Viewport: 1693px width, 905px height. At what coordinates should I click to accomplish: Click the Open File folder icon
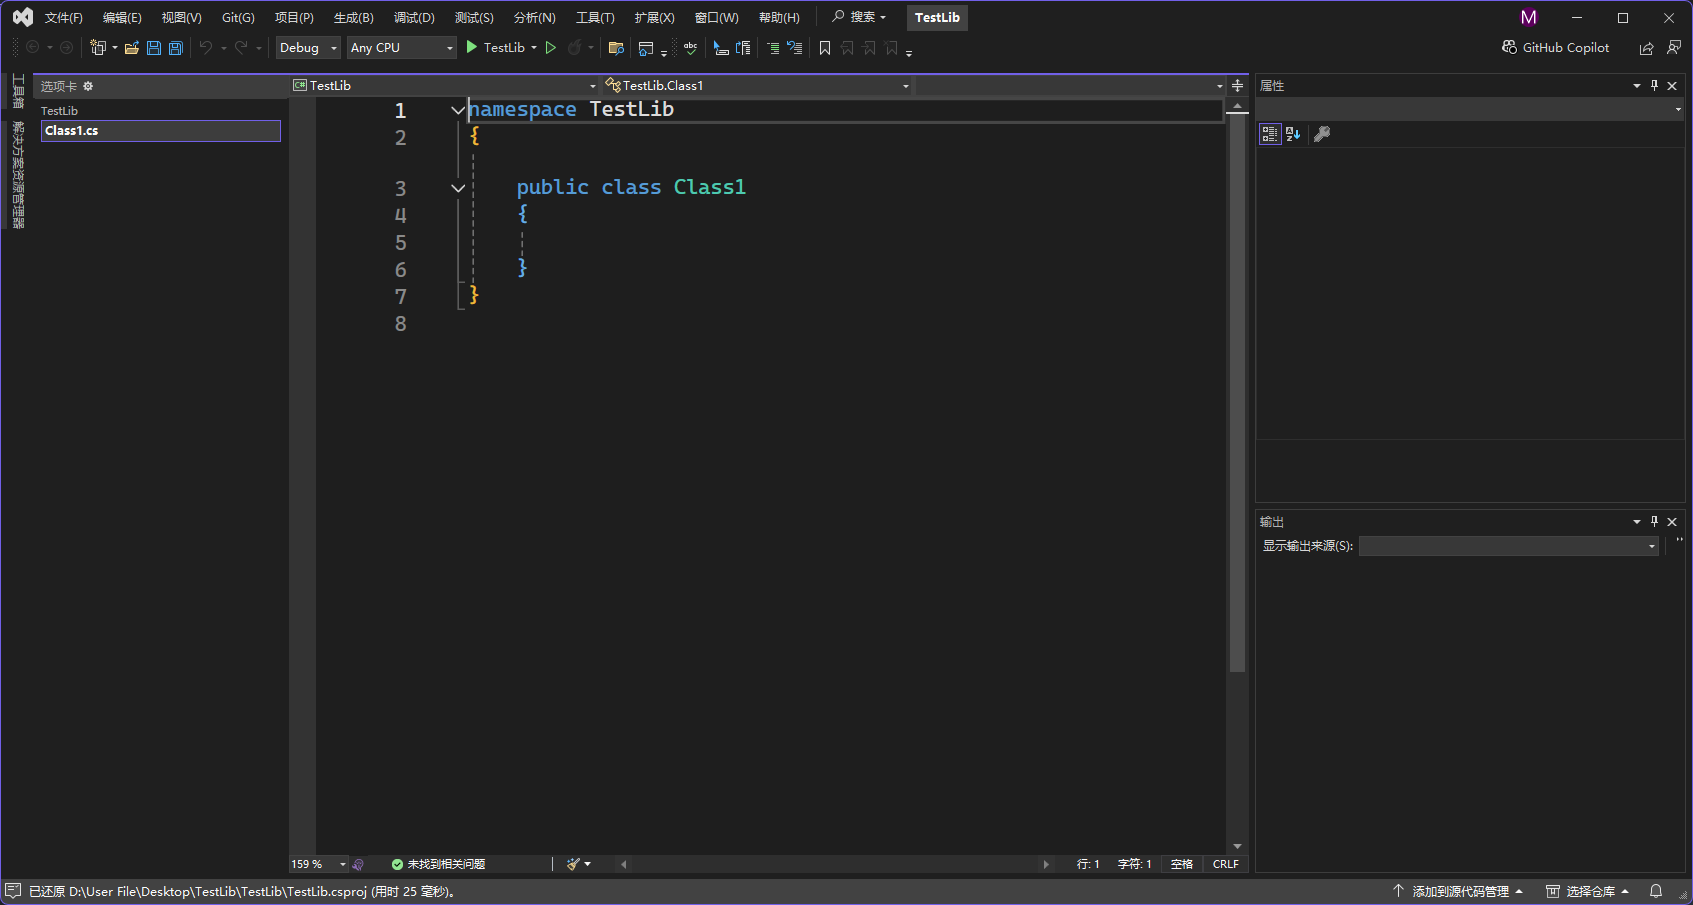pyautogui.click(x=131, y=48)
